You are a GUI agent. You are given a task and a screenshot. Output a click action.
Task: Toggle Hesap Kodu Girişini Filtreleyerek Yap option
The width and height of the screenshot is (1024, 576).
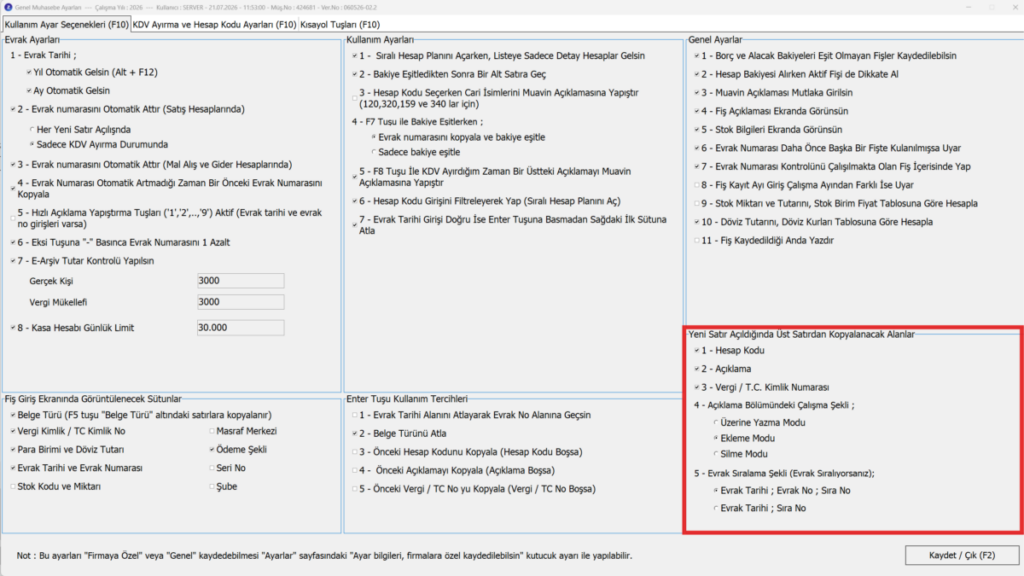click(x=355, y=201)
